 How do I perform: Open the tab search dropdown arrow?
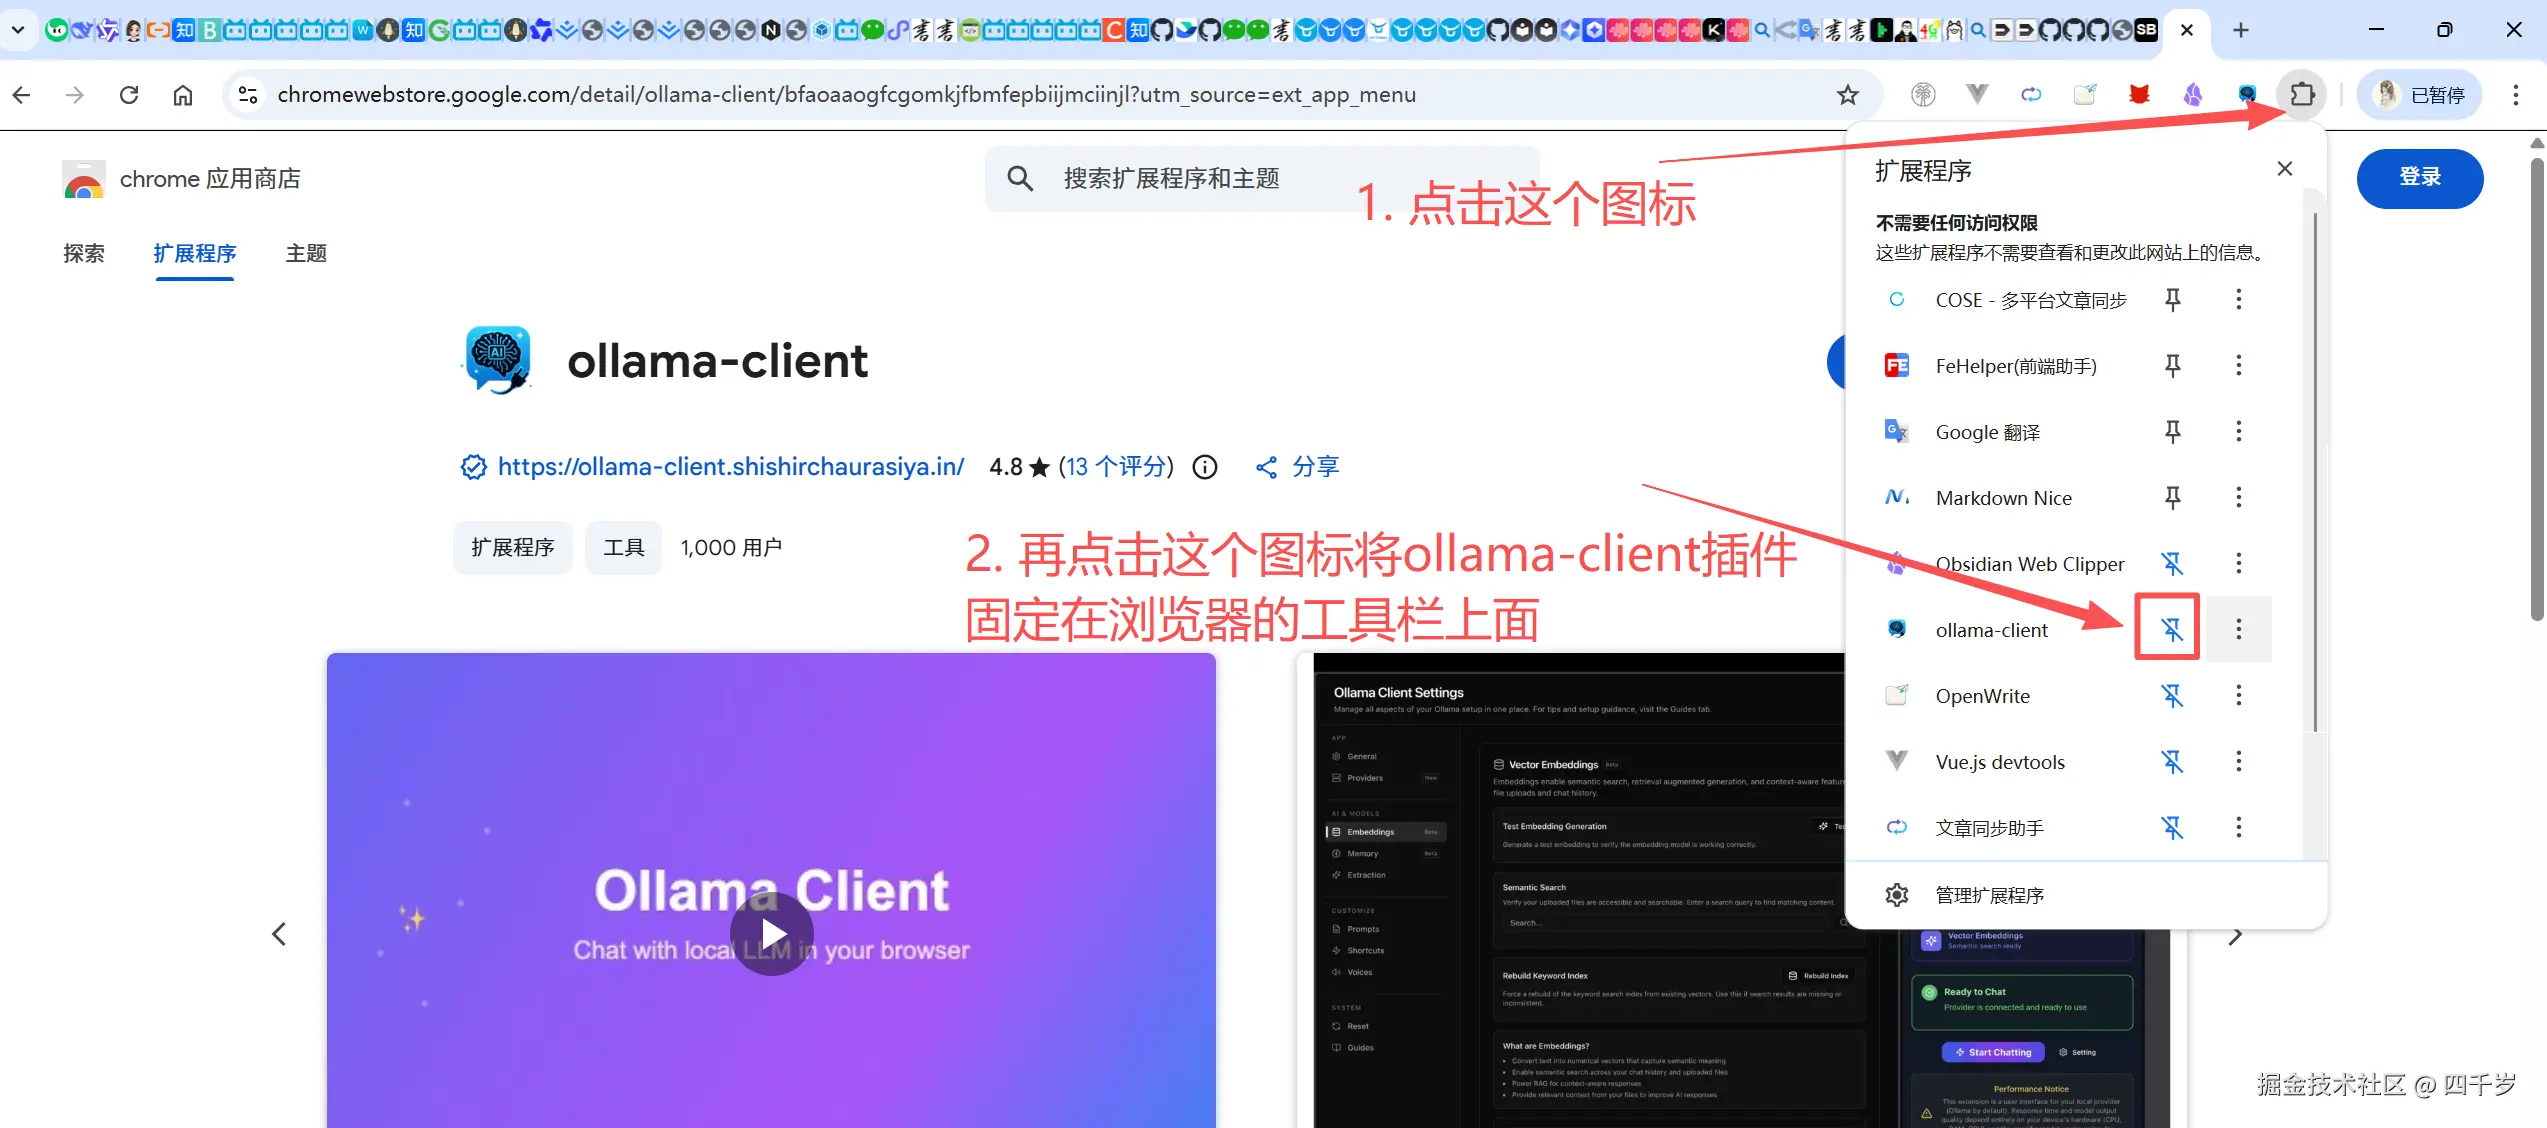pyautogui.click(x=18, y=30)
